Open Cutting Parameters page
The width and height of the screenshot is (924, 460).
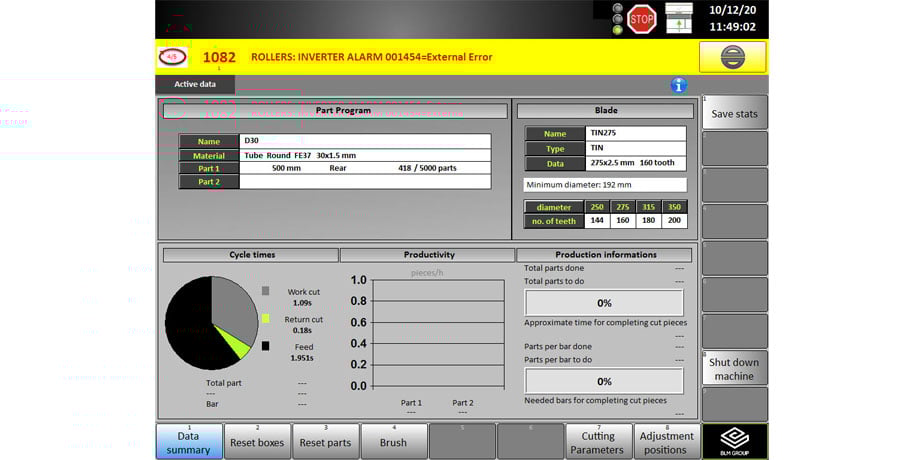click(598, 442)
